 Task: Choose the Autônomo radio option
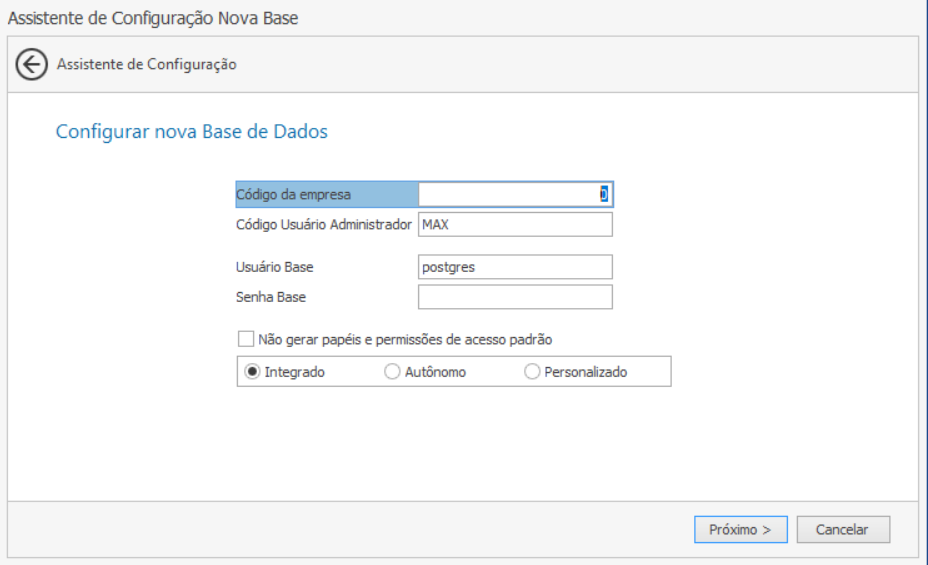click(392, 372)
